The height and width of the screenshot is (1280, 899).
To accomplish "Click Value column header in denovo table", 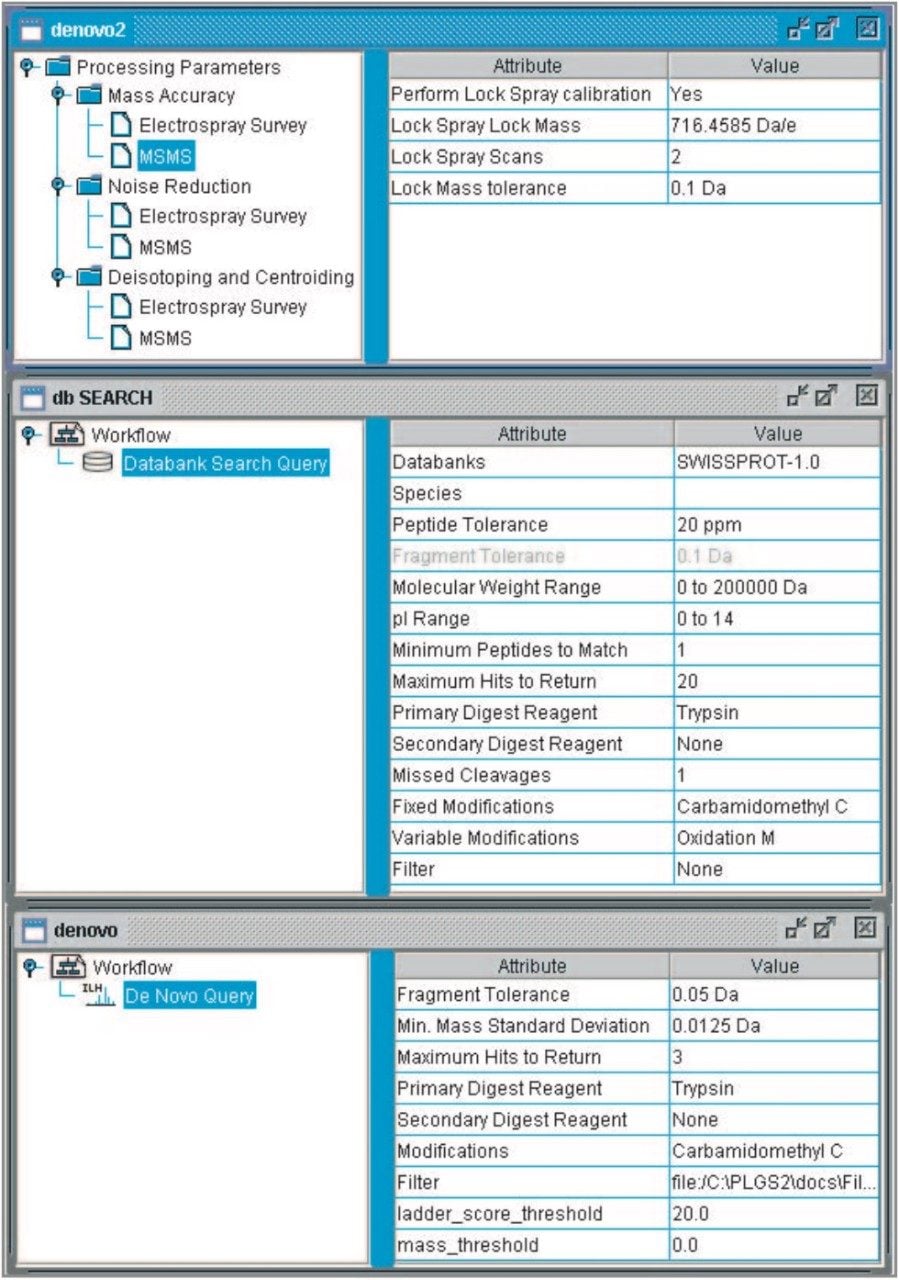I will (x=775, y=966).
